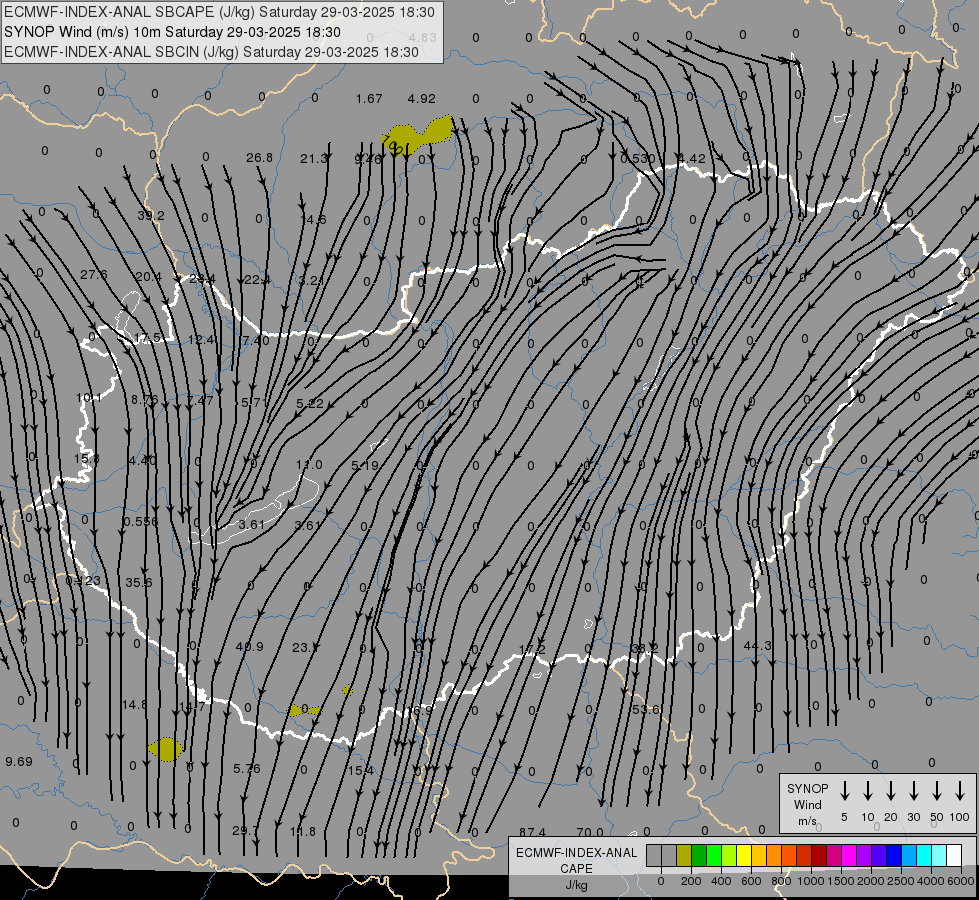Click the large olive CAPE patch on northern border
The height and width of the screenshot is (900, 979).
tap(417, 136)
